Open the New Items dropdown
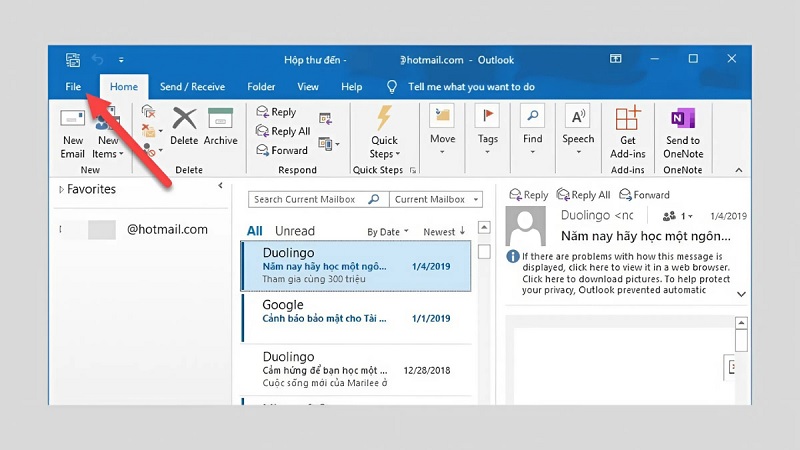The height and width of the screenshot is (450, 800). pyautogui.click(x=108, y=134)
